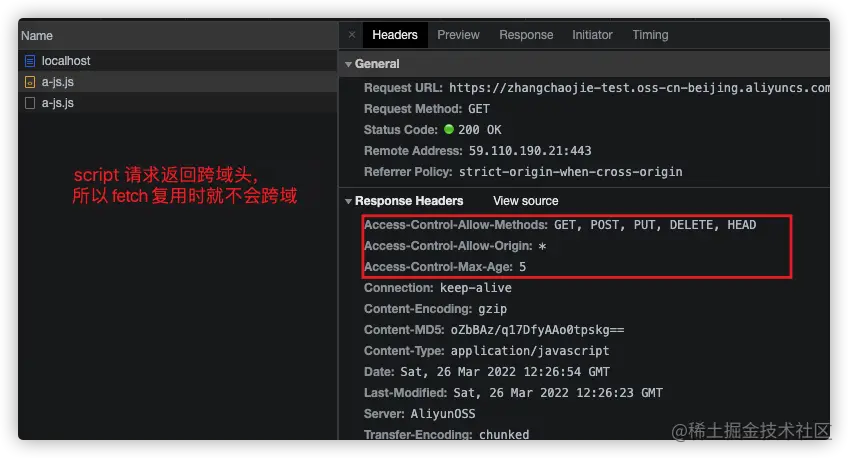Click the Content-MD5 hash value
The width and height of the screenshot is (848, 458).
pyautogui.click(x=537, y=330)
